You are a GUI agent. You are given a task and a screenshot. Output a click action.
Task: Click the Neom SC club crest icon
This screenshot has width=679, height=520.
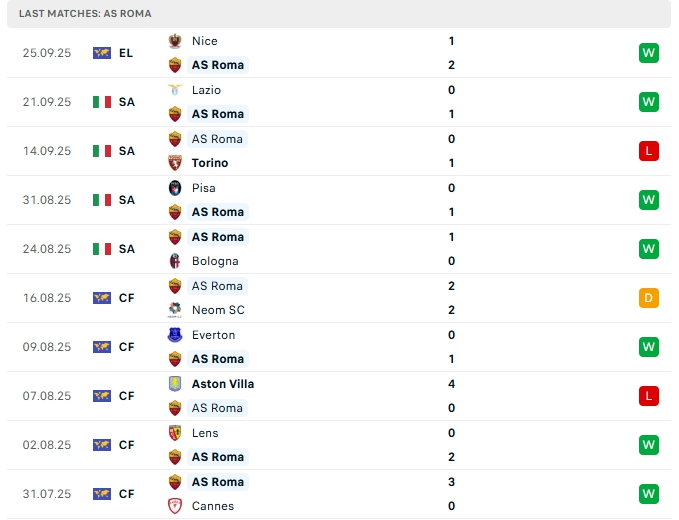point(175,310)
